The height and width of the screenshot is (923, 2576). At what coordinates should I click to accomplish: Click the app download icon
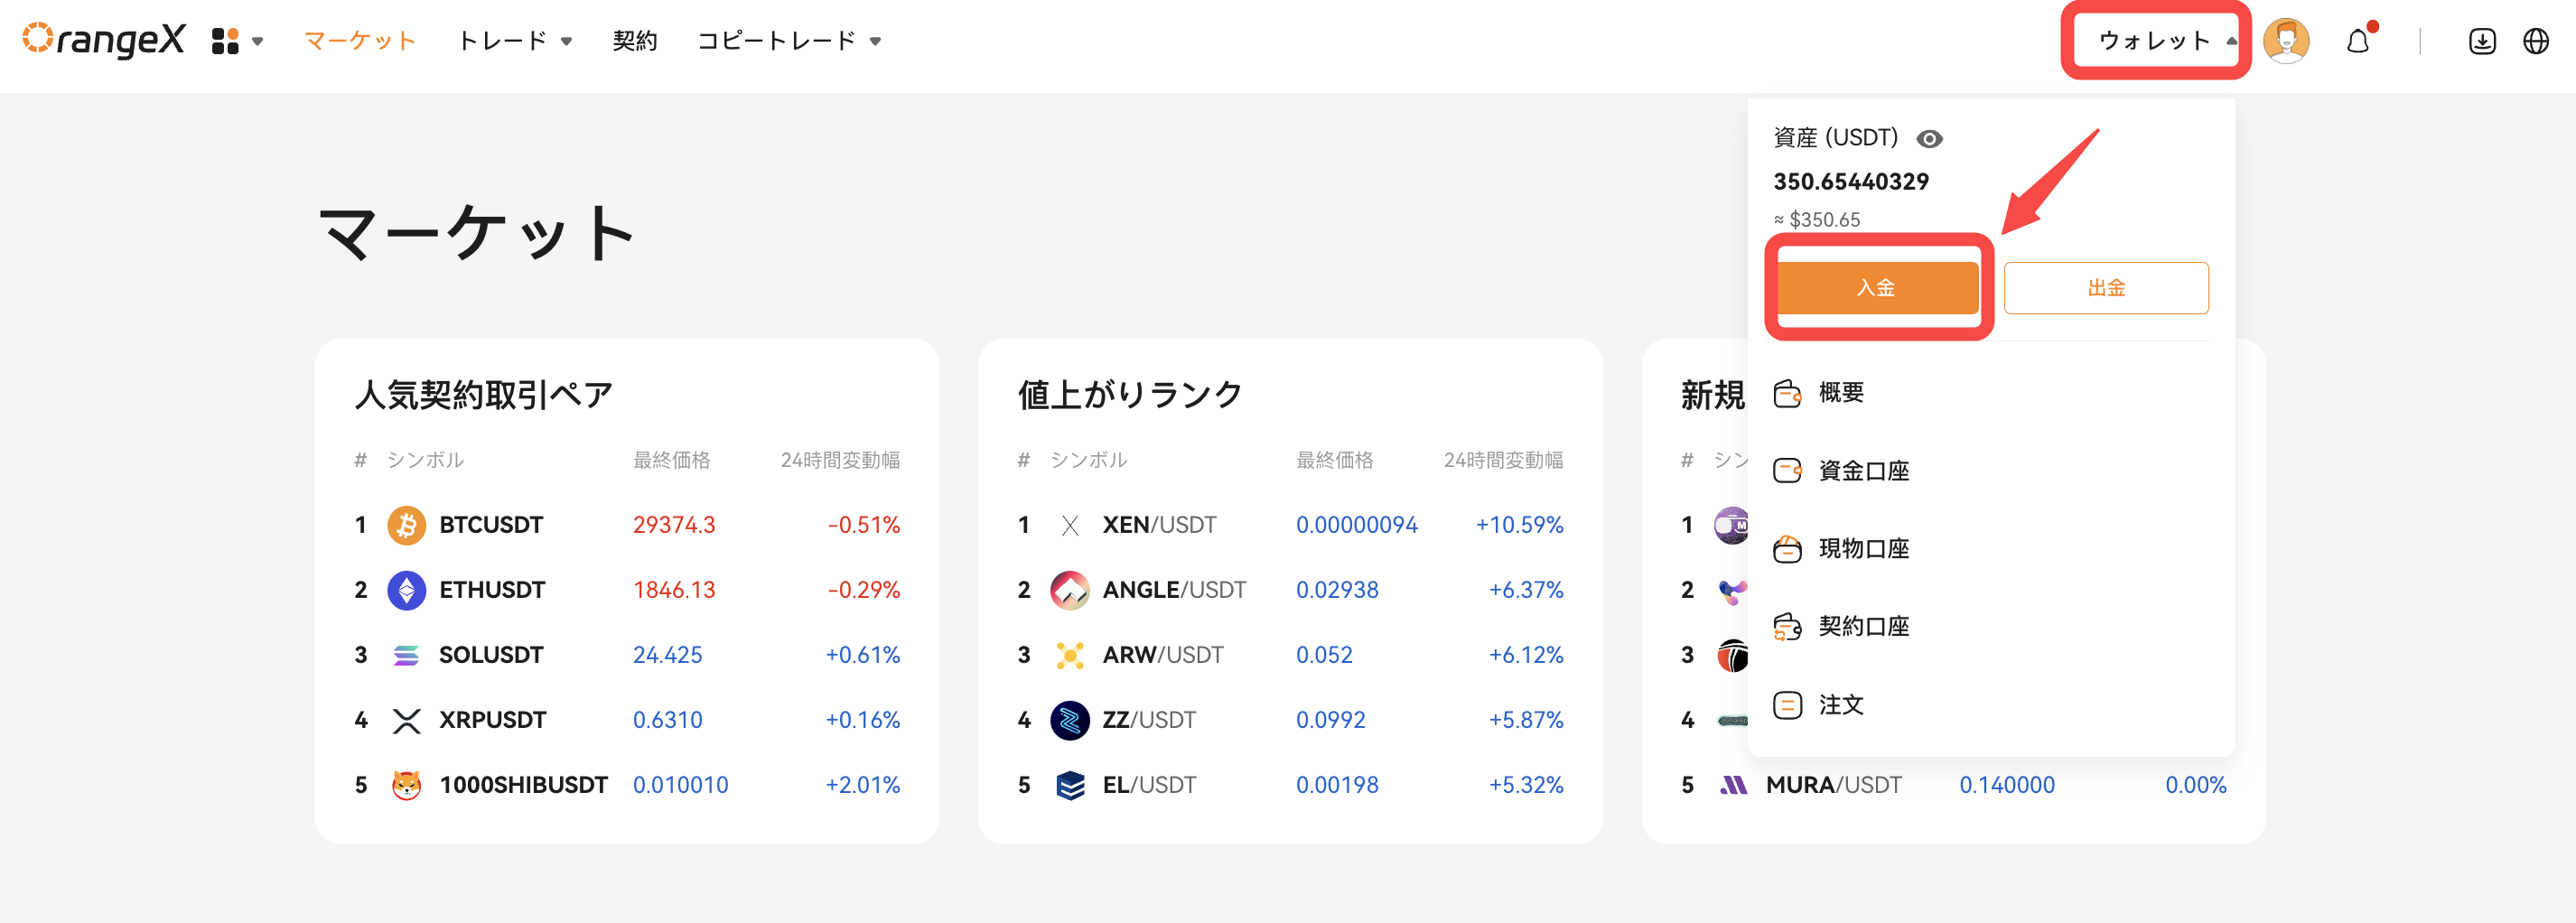2482,41
